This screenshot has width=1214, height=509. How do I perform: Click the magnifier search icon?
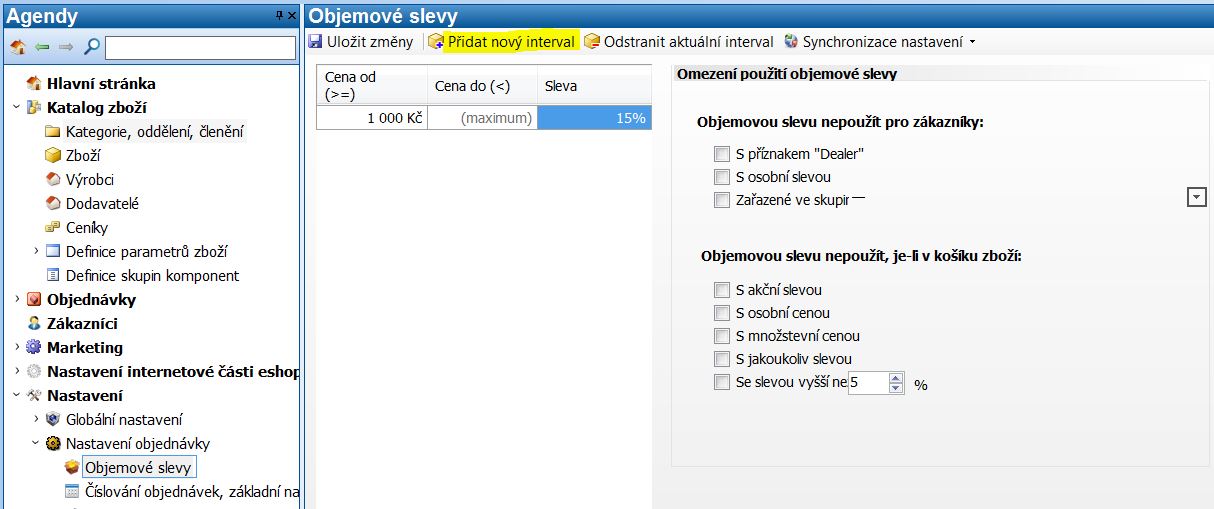pyautogui.click(x=91, y=47)
